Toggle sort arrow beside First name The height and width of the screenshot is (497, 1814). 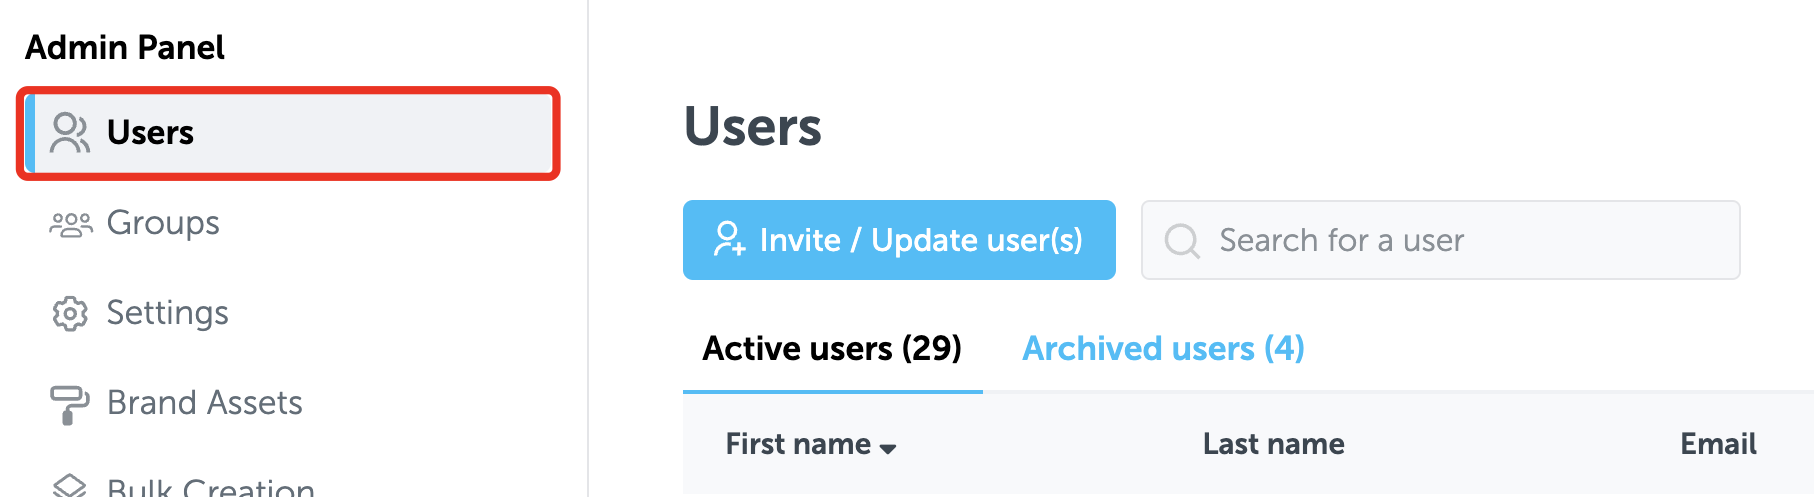click(888, 449)
